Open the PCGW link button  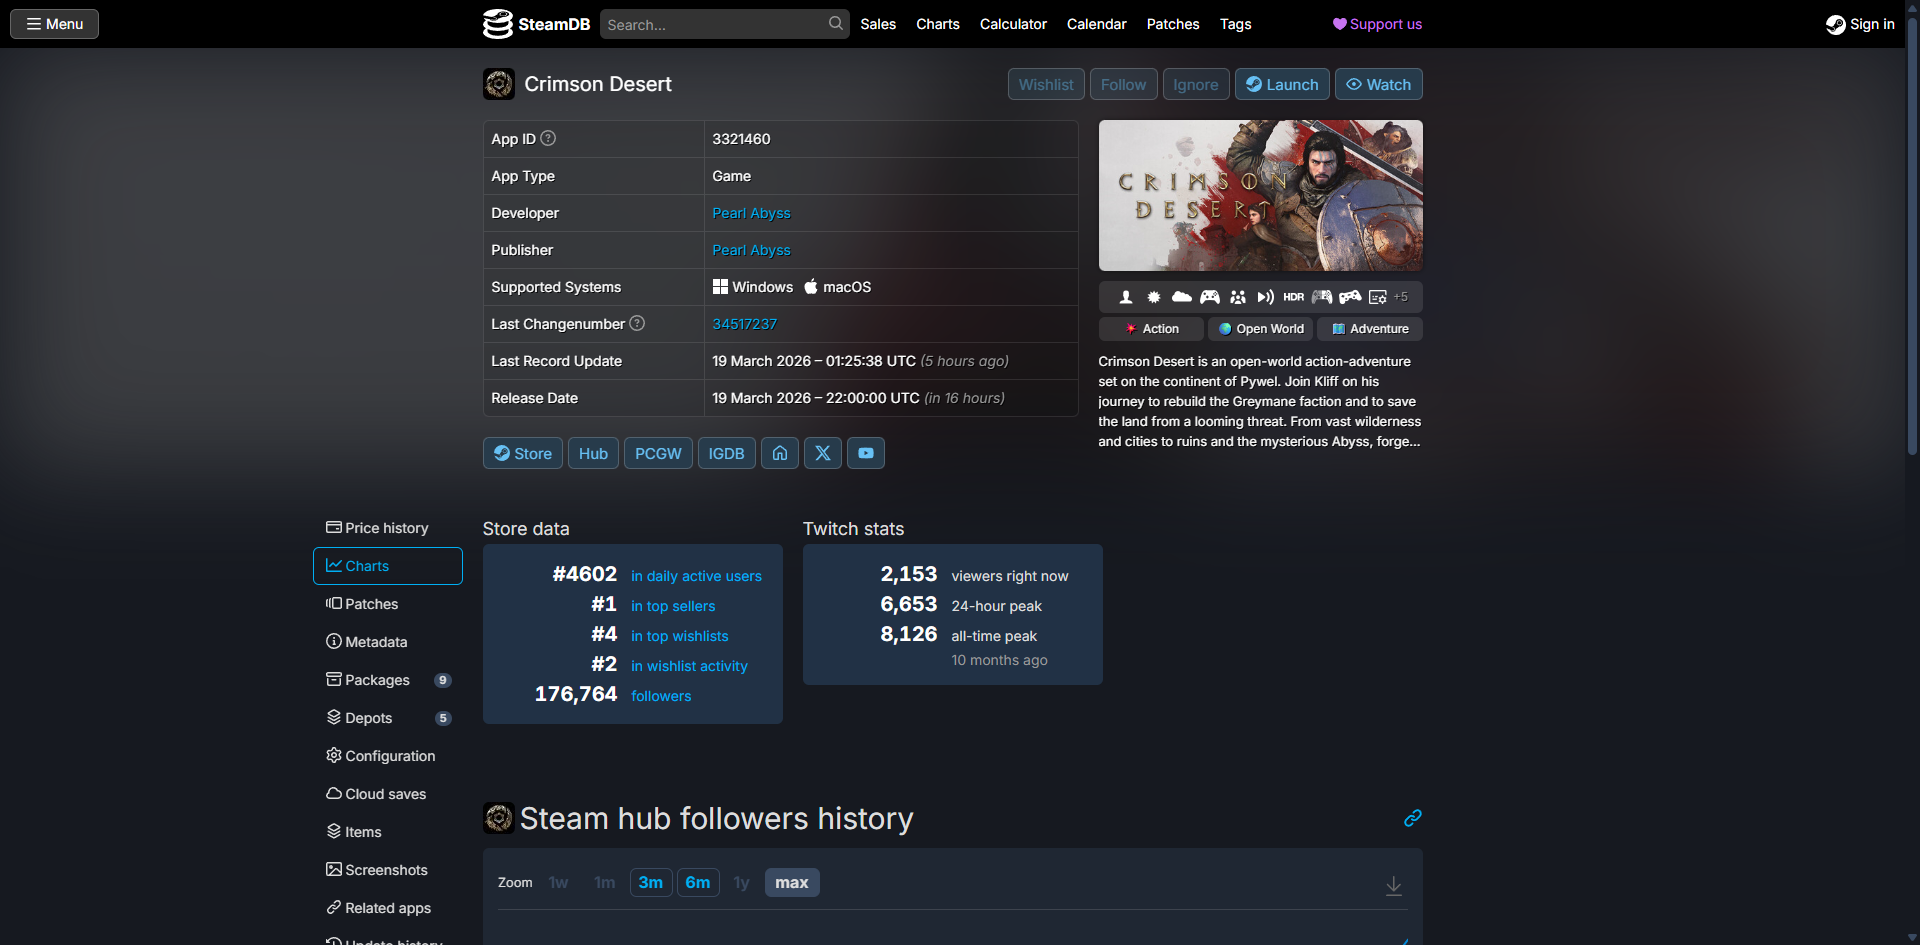[658, 453]
